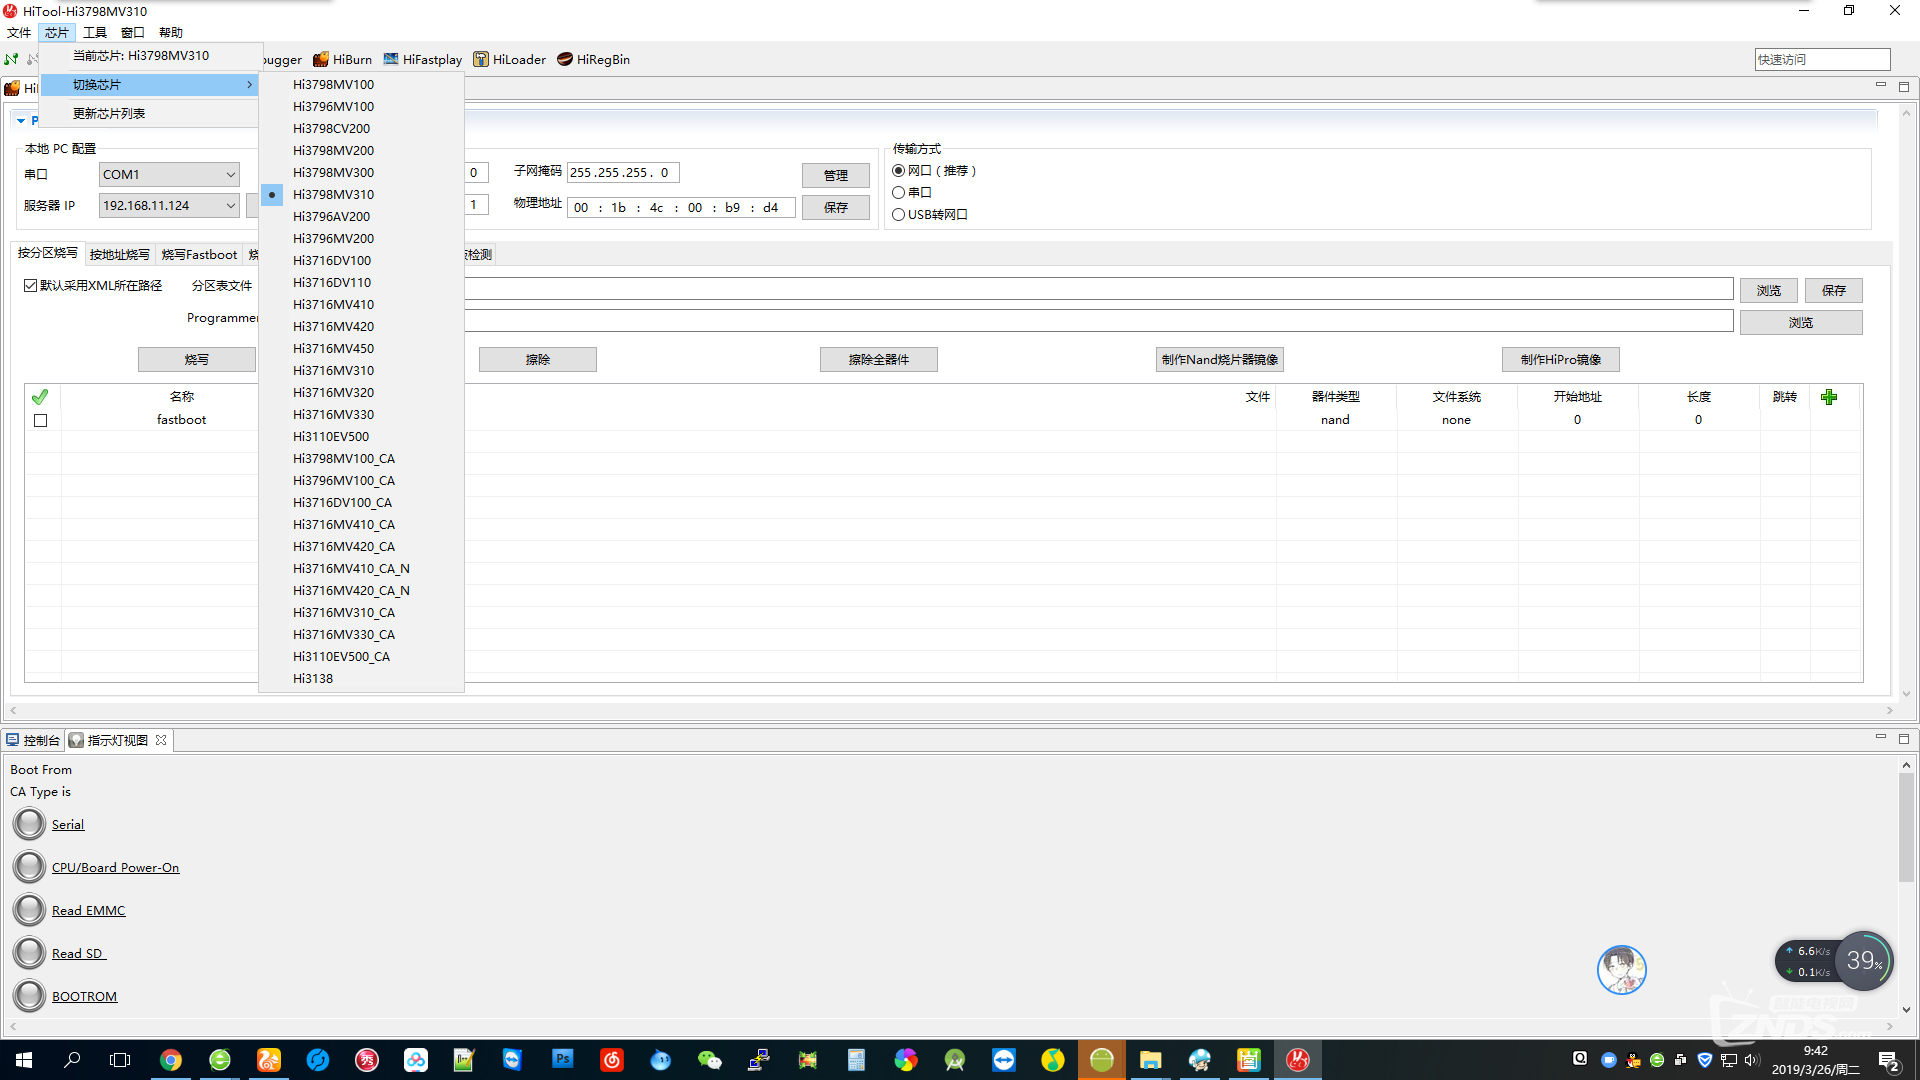Image resolution: width=1920 pixels, height=1080 pixels.
Task: Open the HiLoader tool
Action: pyautogui.click(x=509, y=59)
